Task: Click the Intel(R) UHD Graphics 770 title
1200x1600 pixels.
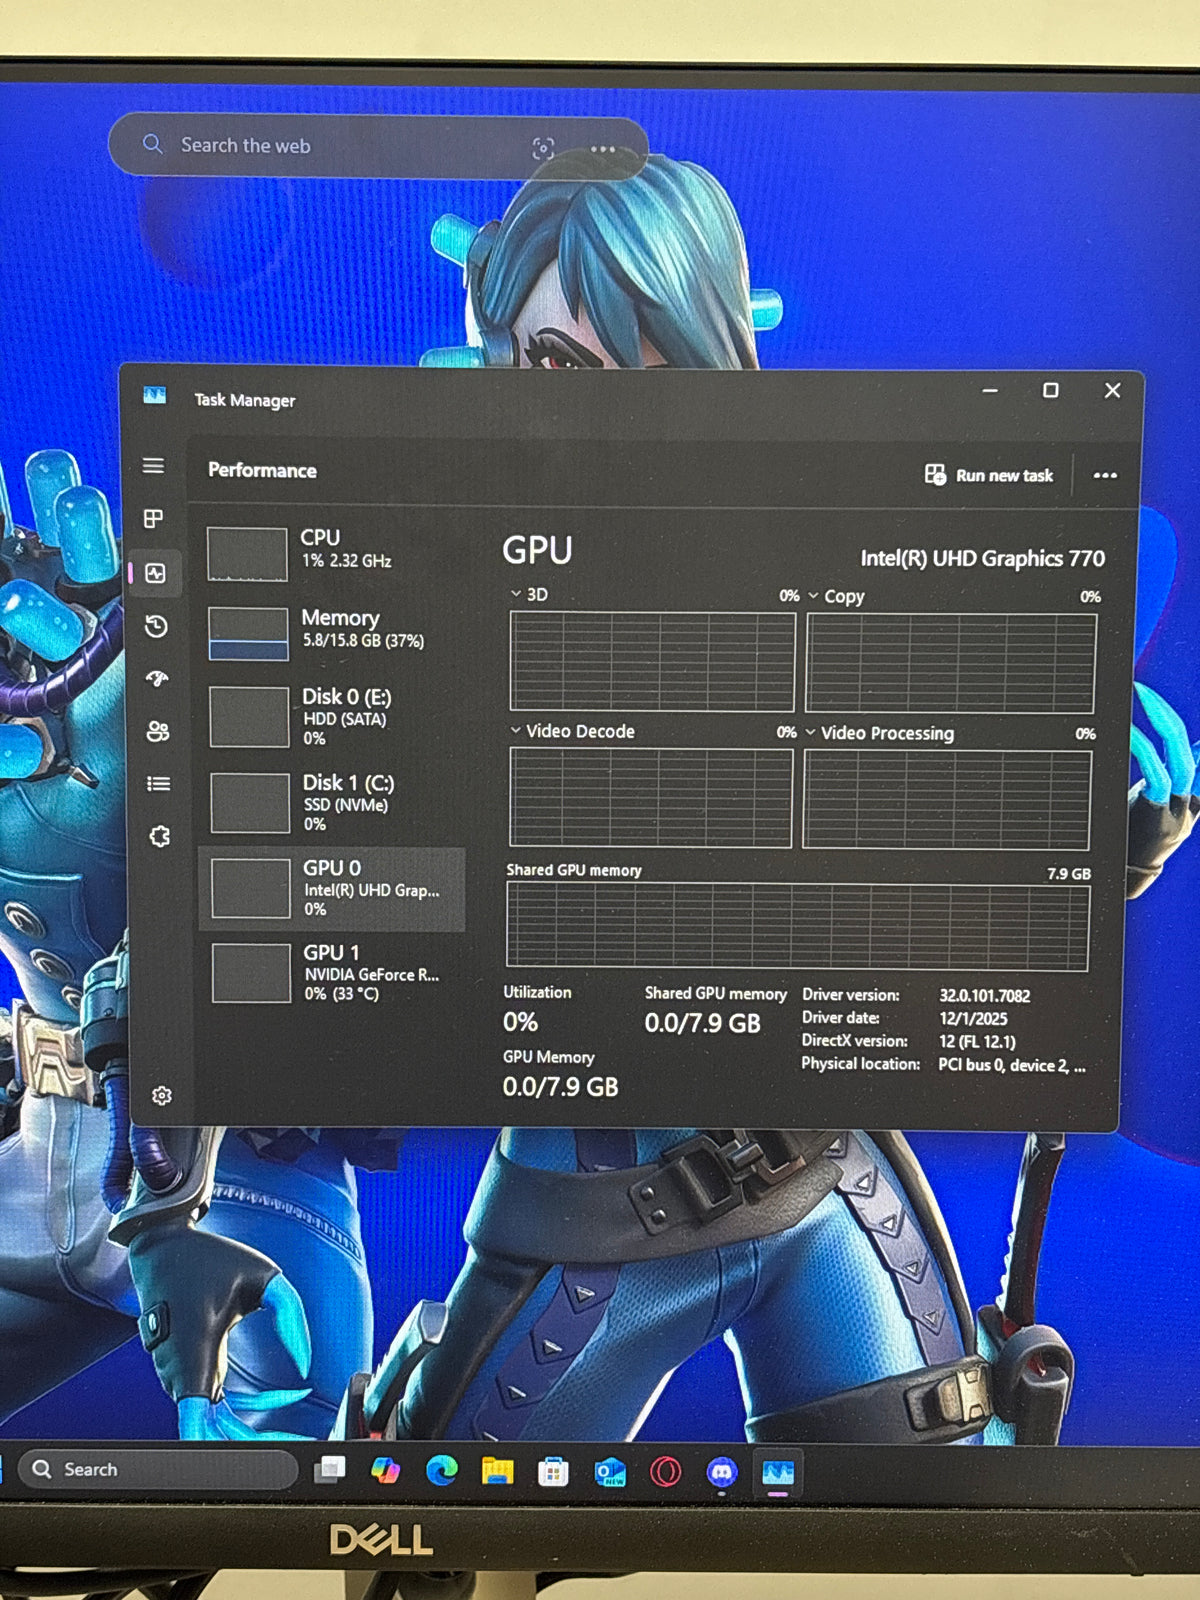Action: (x=982, y=558)
